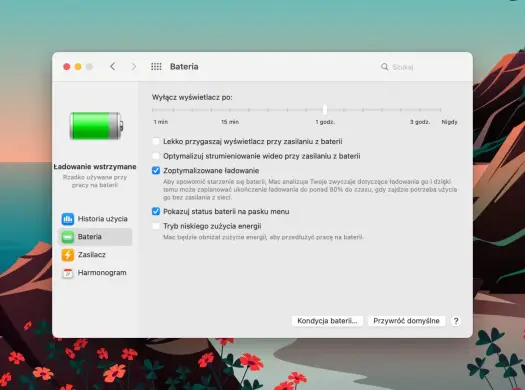Select the green Bateria sidebar icon
The image size is (525, 390).
pos(68,237)
